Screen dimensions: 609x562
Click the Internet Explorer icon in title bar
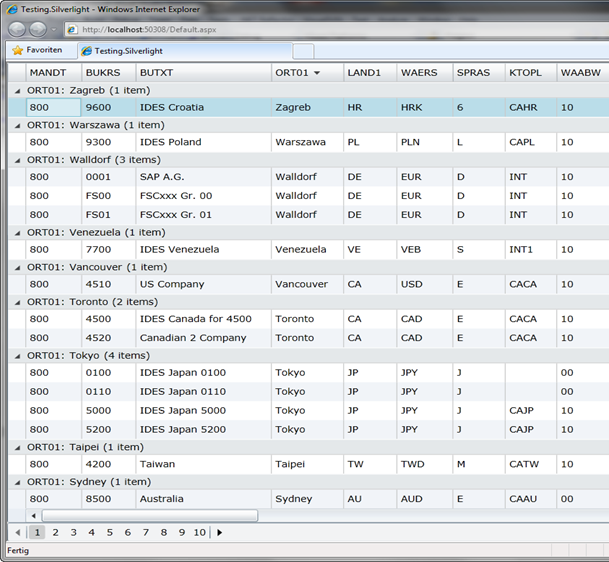click(x=11, y=9)
